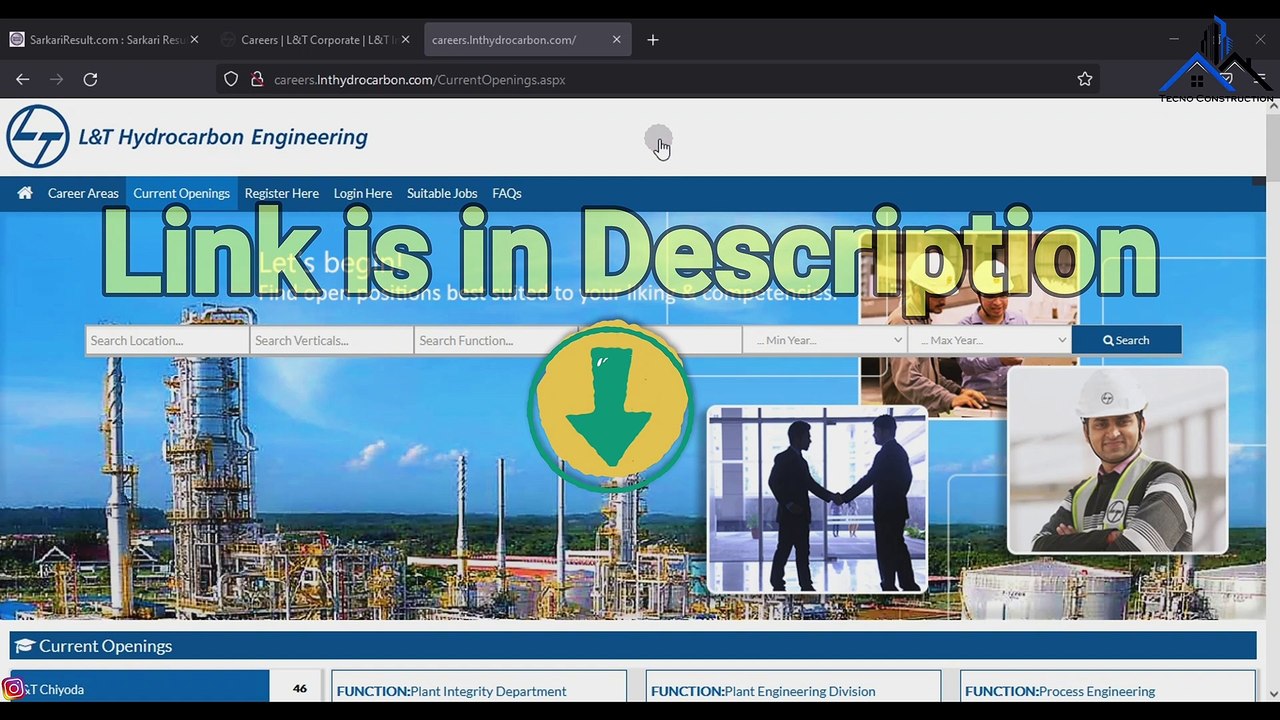The image size is (1280, 720).
Task: Go to Register Here page
Action: 281,193
